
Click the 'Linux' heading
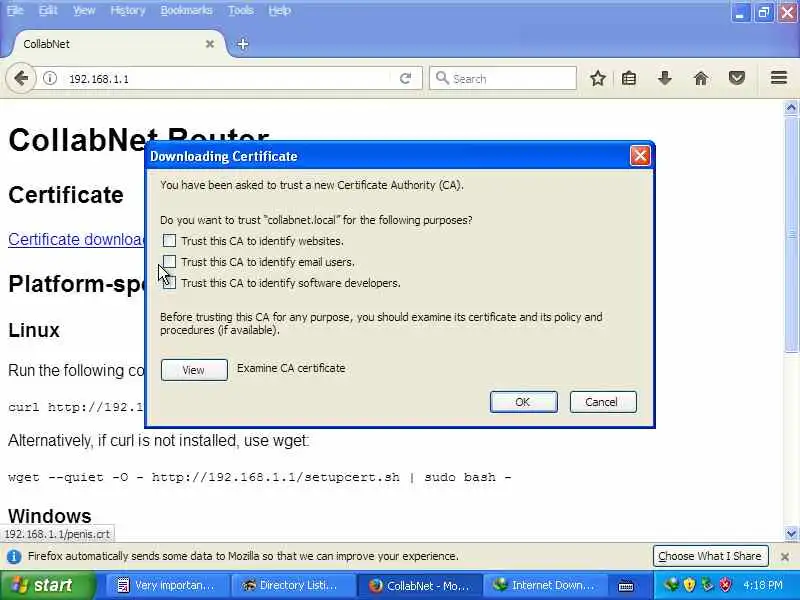(x=34, y=330)
